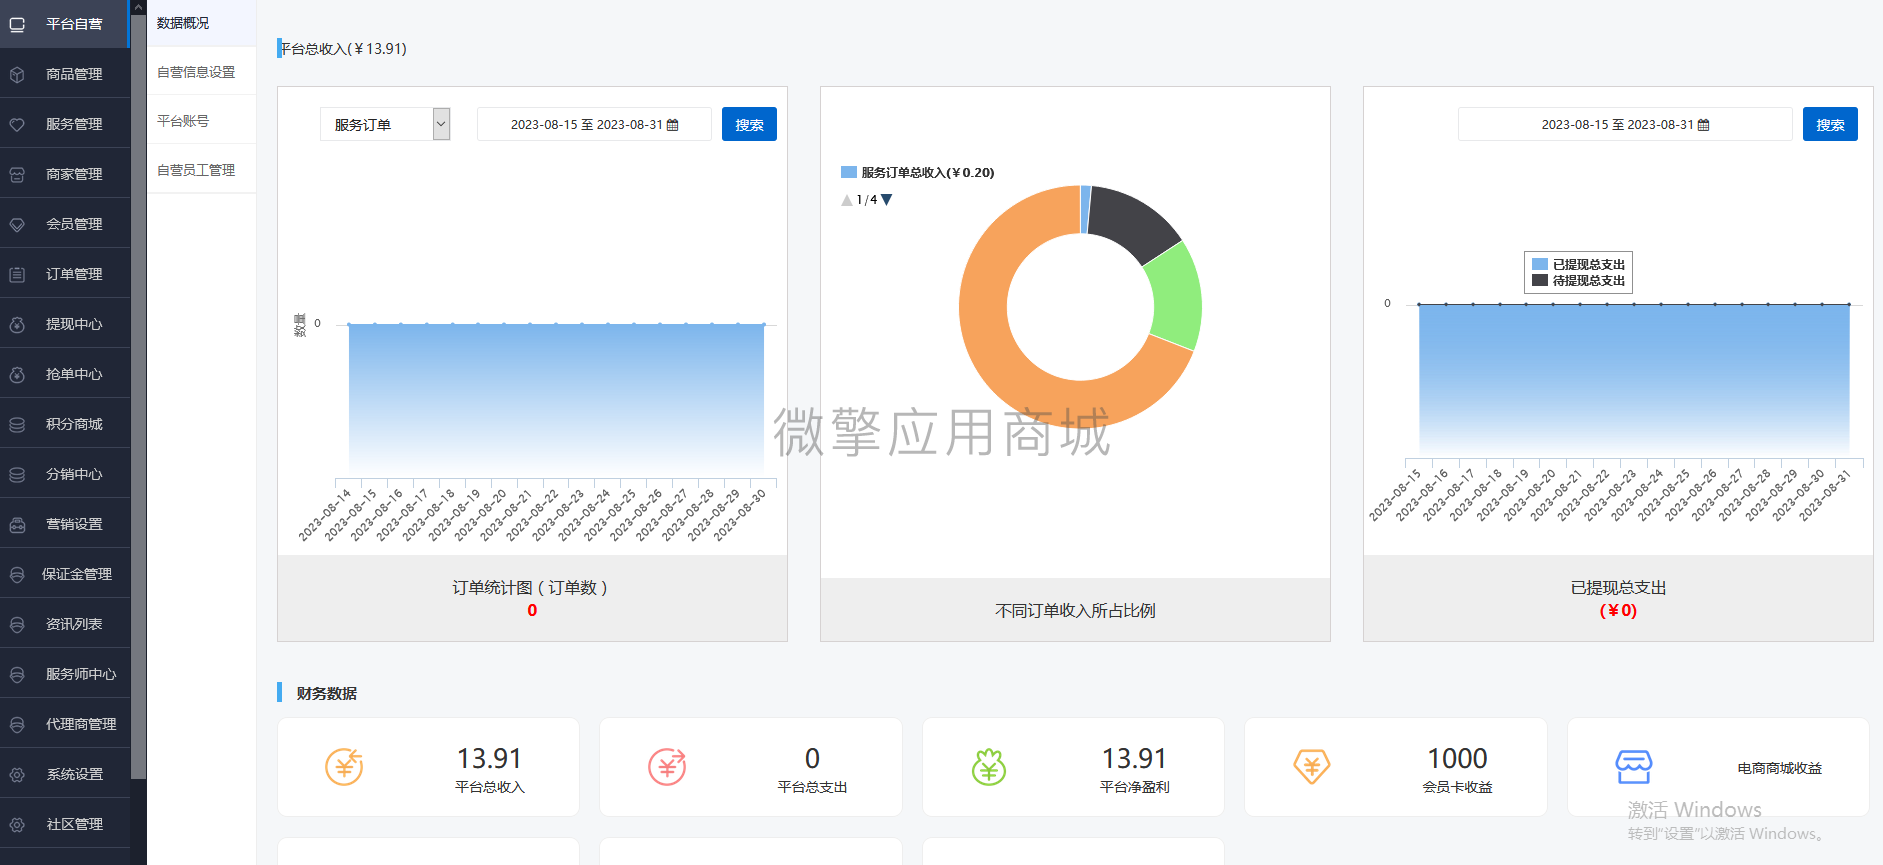Viewport: 1883px width, 865px height.
Task: Click the 代理商管理 sidebar icon
Action: coord(17,724)
